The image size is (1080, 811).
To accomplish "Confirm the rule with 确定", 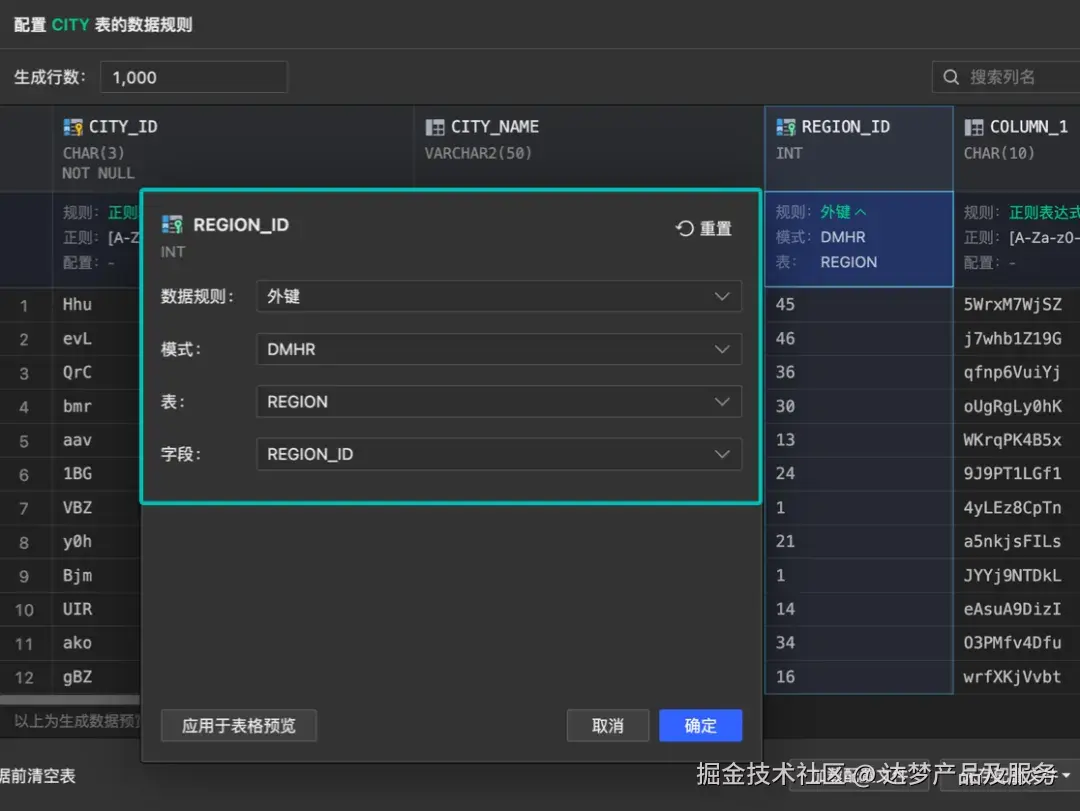I will pos(700,726).
